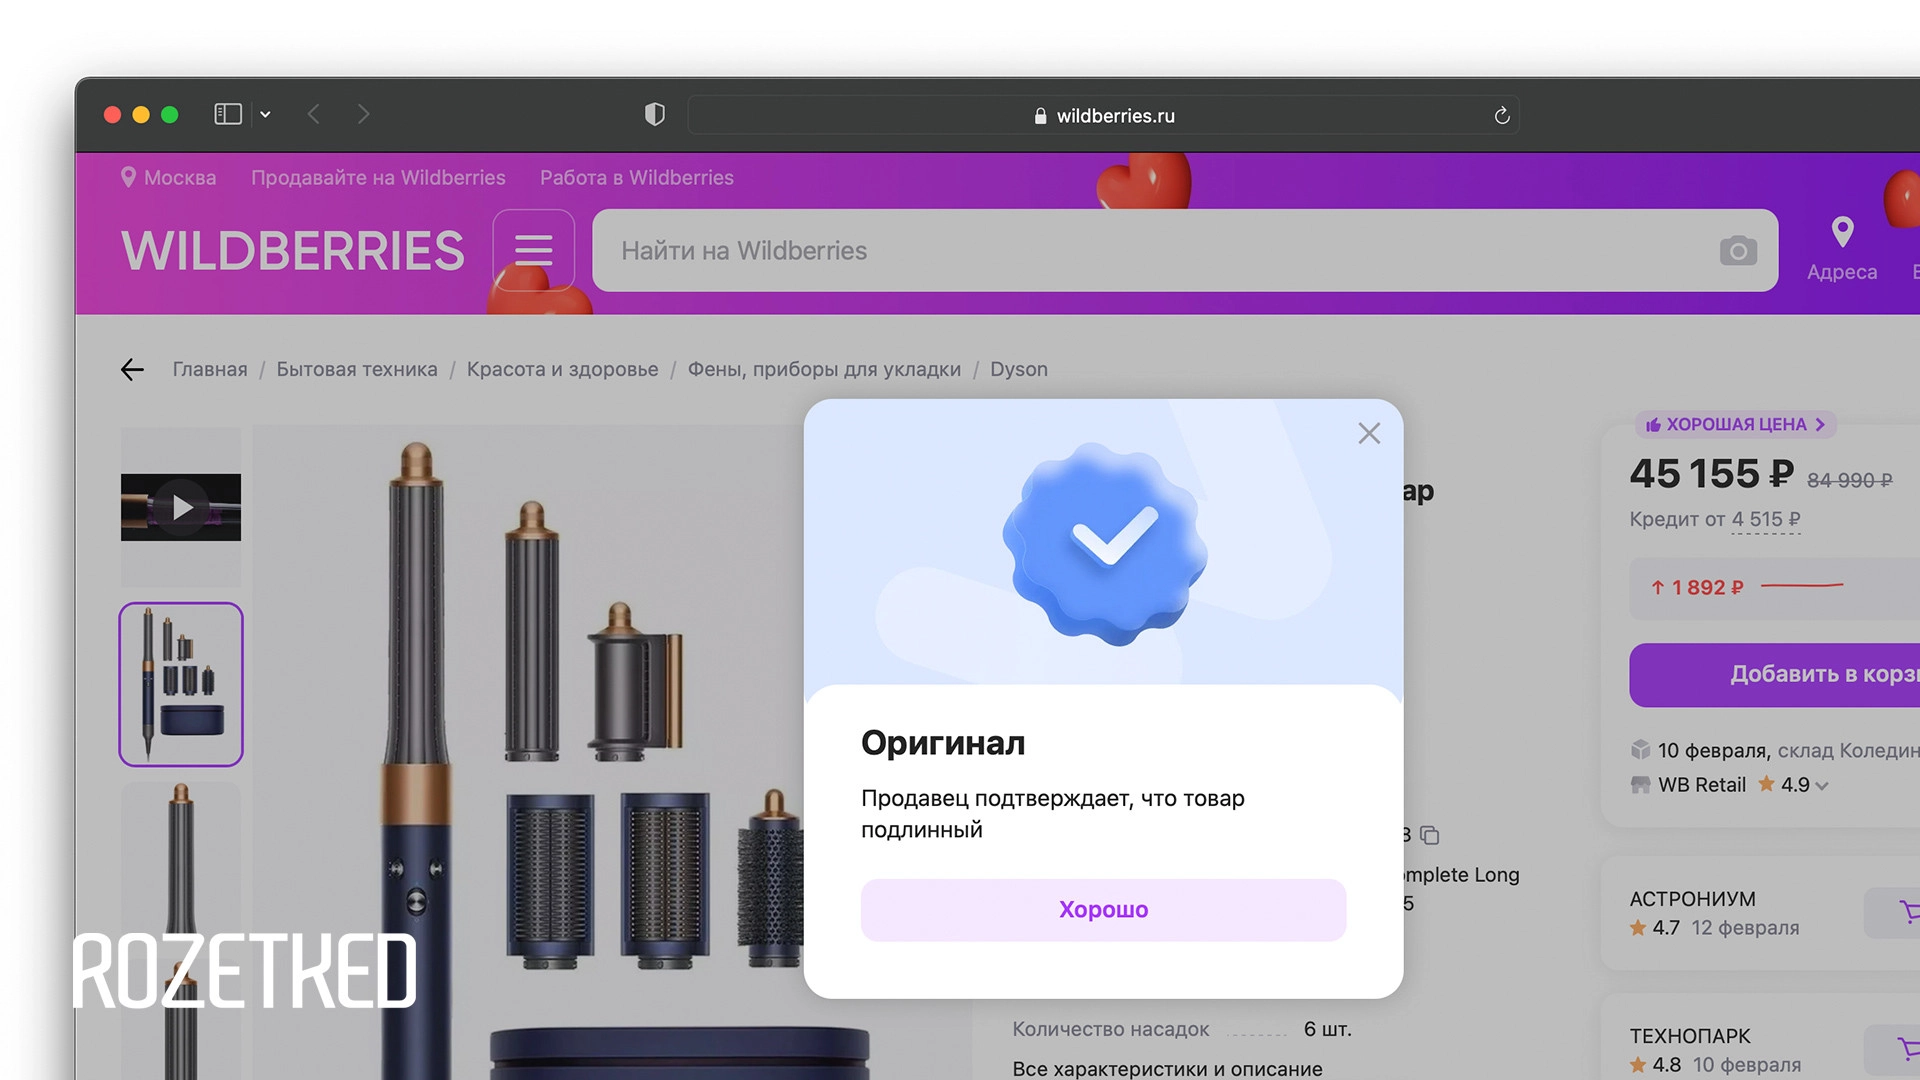Click the back arrow near the breadcrumbs

click(132, 369)
